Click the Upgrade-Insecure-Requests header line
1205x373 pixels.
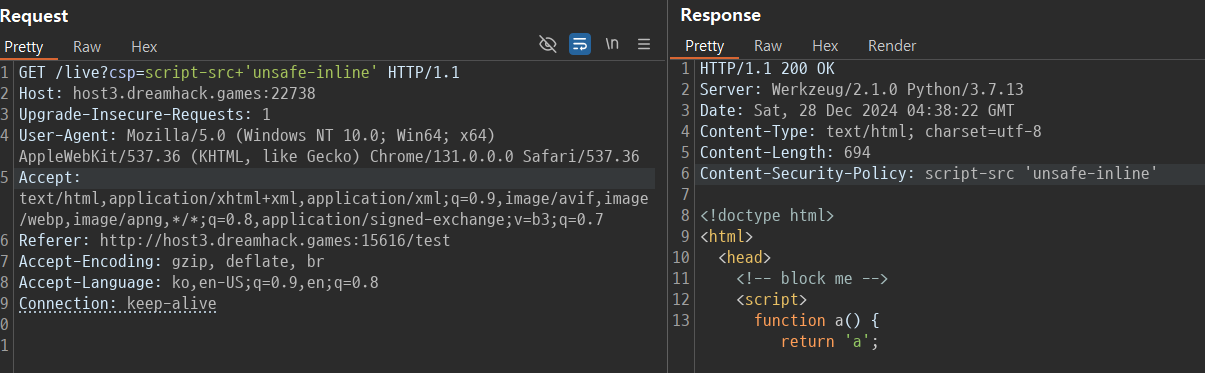tap(144, 114)
